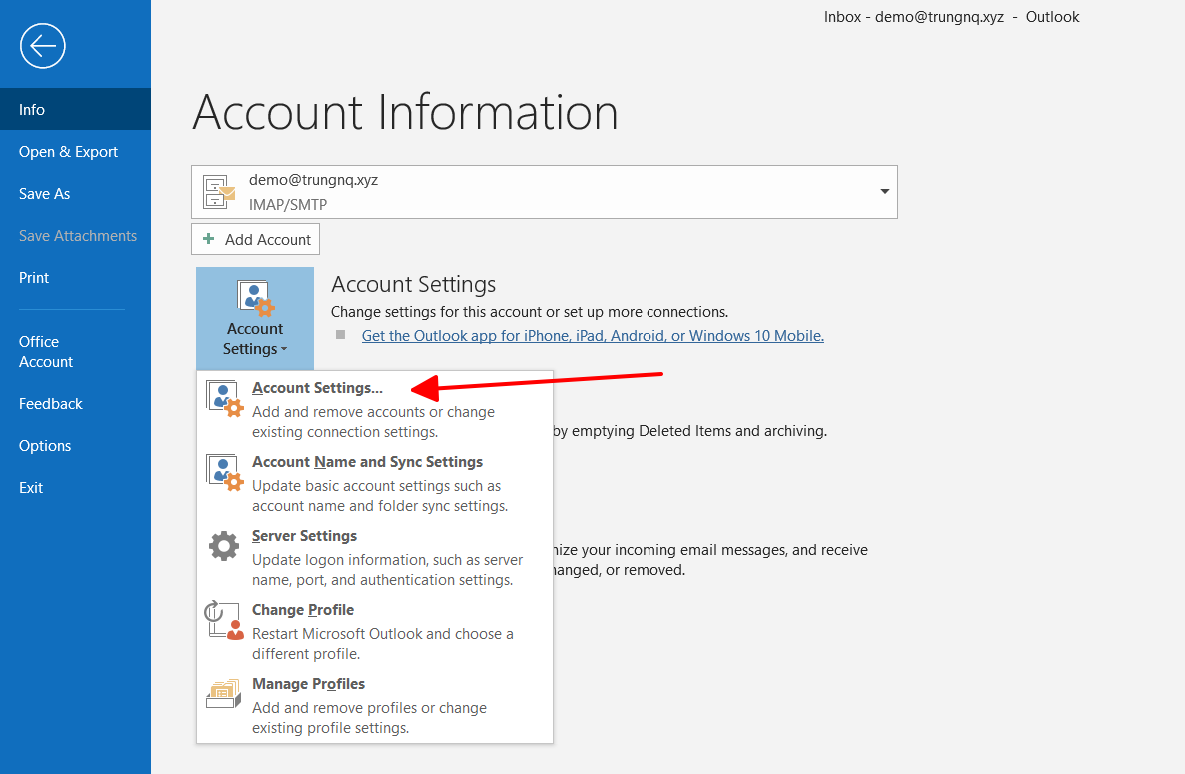Open the Feedback page
1185x774 pixels.
(76, 404)
